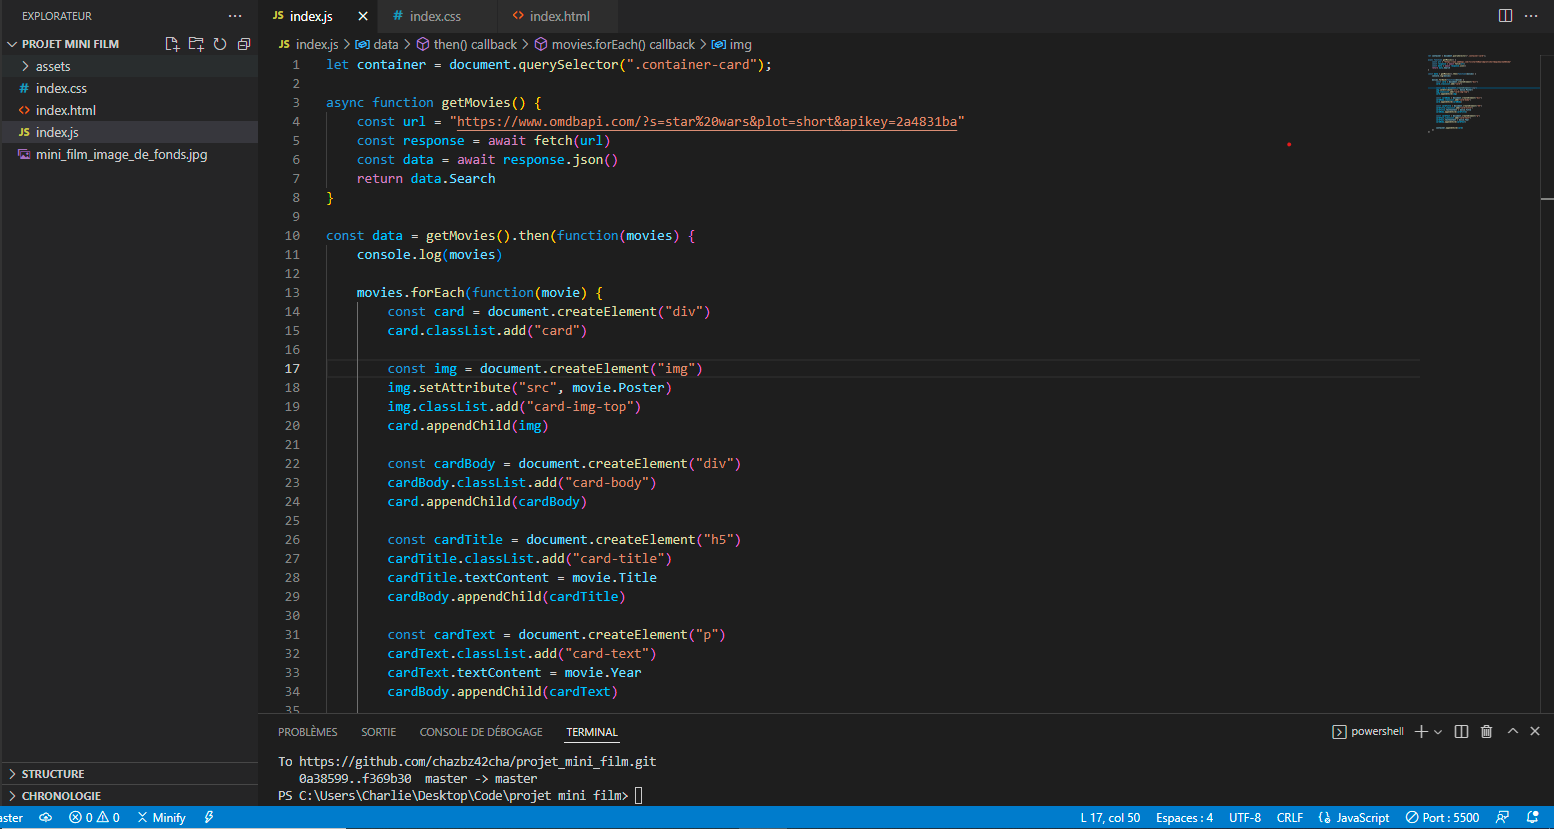Screen dimensions: 1554x829
Task: Switch to the index.html tab
Action: point(559,16)
